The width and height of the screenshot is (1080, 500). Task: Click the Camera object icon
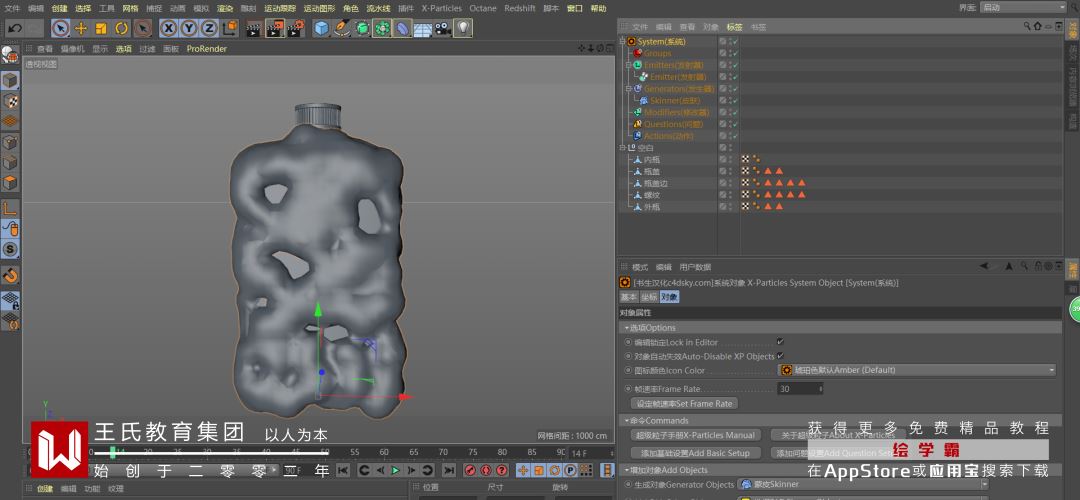pyautogui.click(x=442, y=28)
